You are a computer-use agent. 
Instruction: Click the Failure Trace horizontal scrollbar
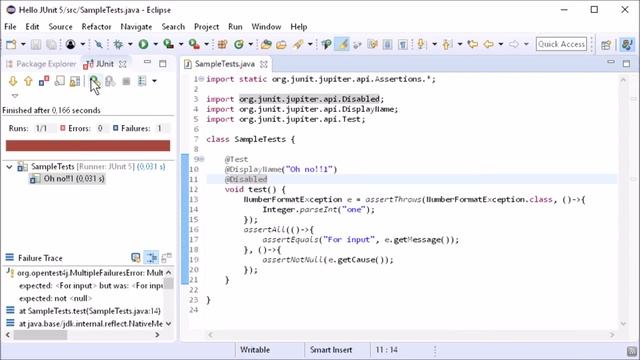tap(83, 335)
